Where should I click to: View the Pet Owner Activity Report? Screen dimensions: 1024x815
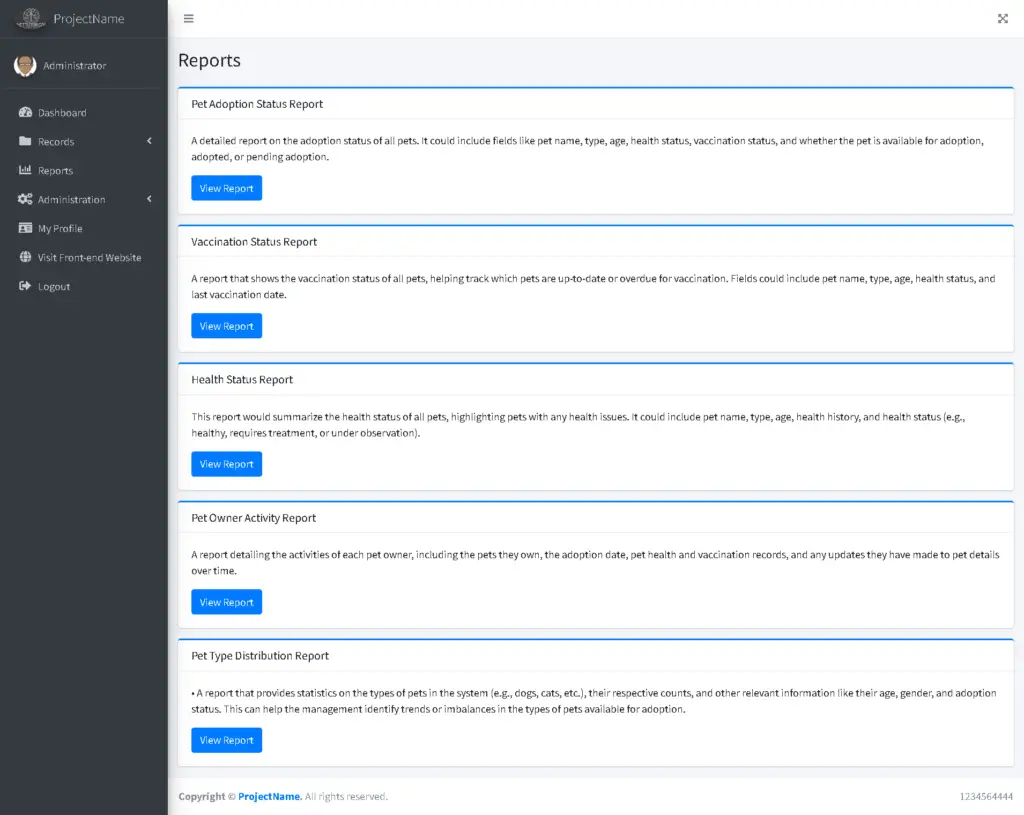click(226, 602)
